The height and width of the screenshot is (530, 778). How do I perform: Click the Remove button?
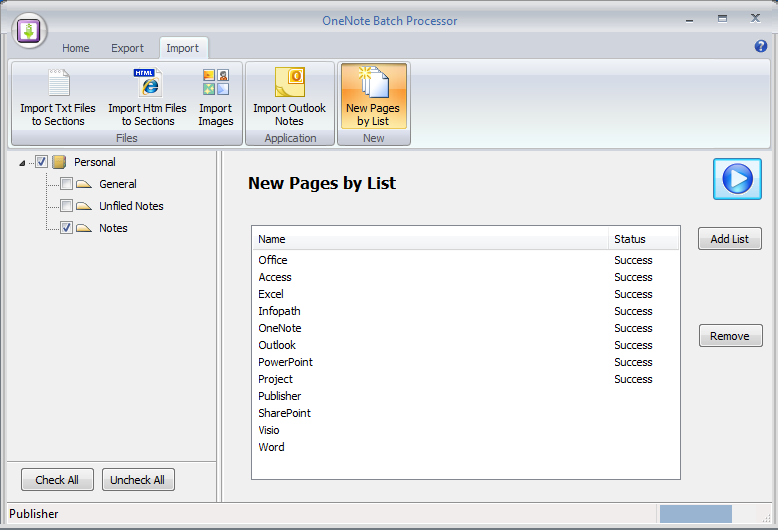click(x=730, y=336)
